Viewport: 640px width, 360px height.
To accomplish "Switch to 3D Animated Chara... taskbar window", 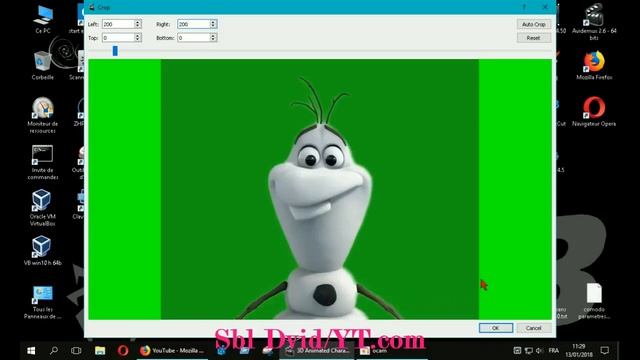I will (318, 351).
